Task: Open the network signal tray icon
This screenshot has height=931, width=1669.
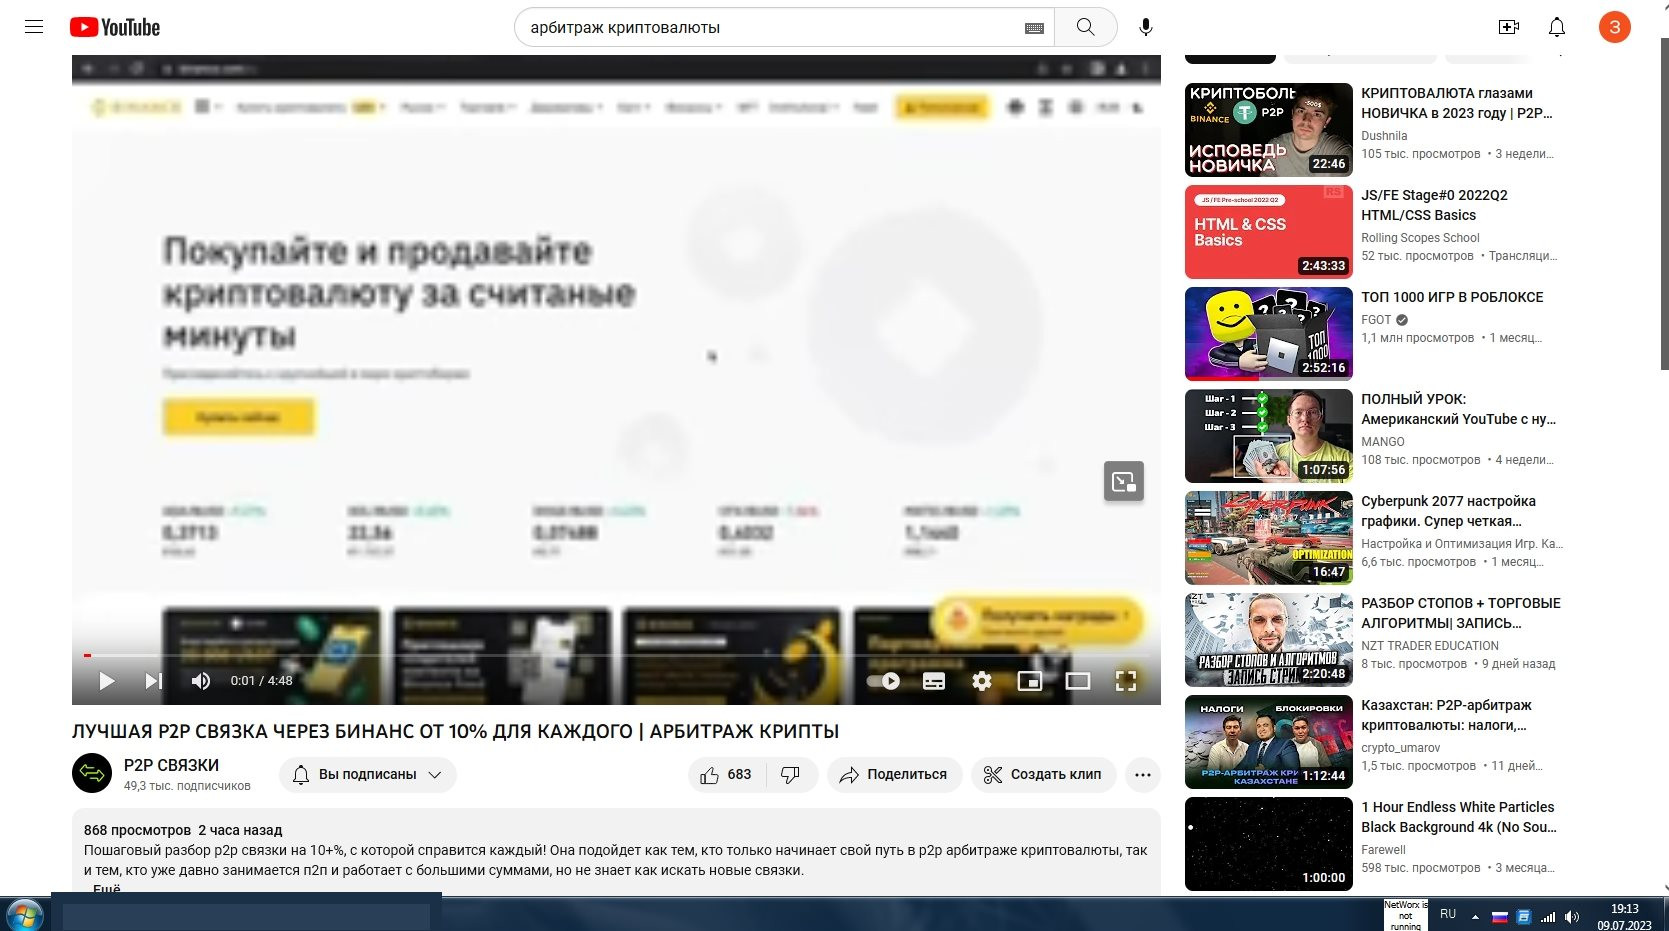Action: point(1548,917)
